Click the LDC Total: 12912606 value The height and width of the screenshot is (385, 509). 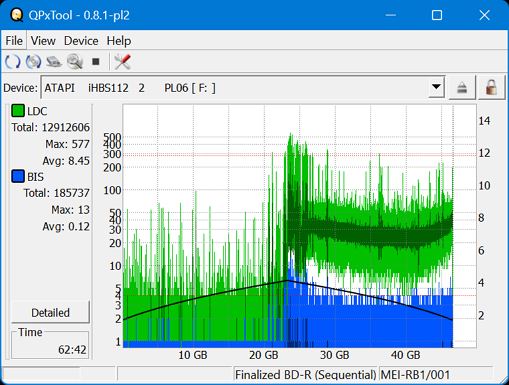click(51, 127)
